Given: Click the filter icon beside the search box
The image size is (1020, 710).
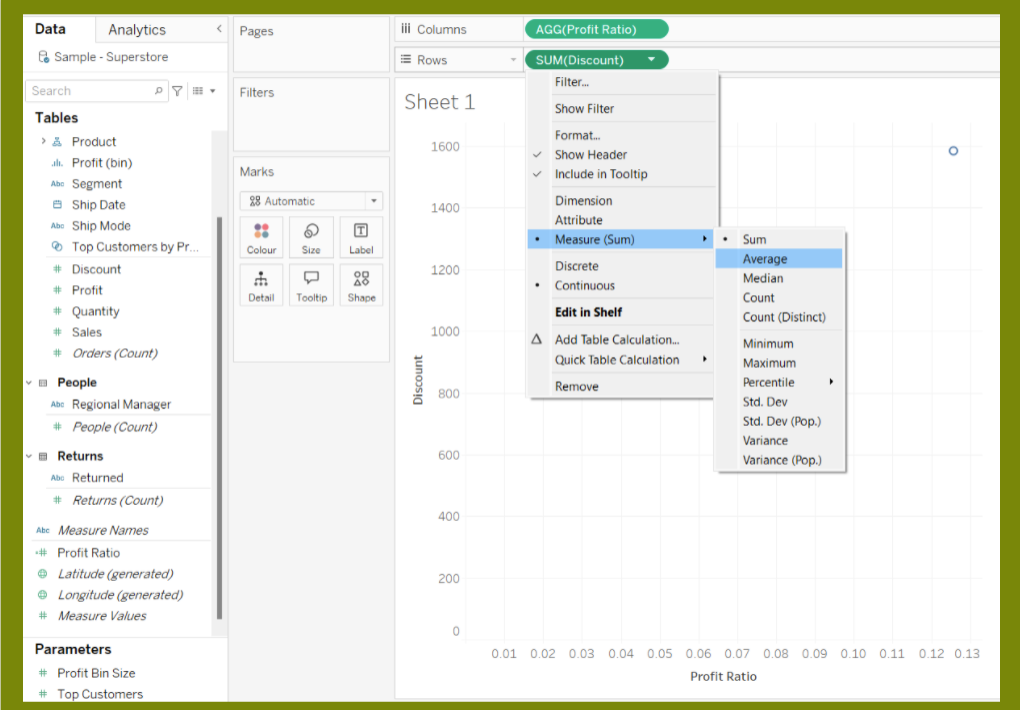Looking at the screenshot, I should [177, 91].
